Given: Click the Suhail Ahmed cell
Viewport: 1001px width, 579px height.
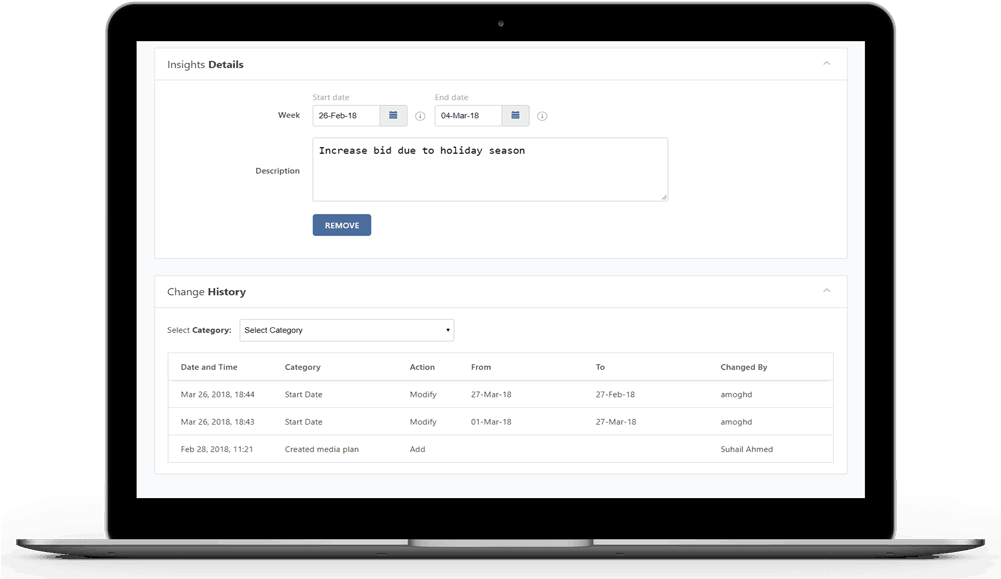Looking at the screenshot, I should [746, 449].
